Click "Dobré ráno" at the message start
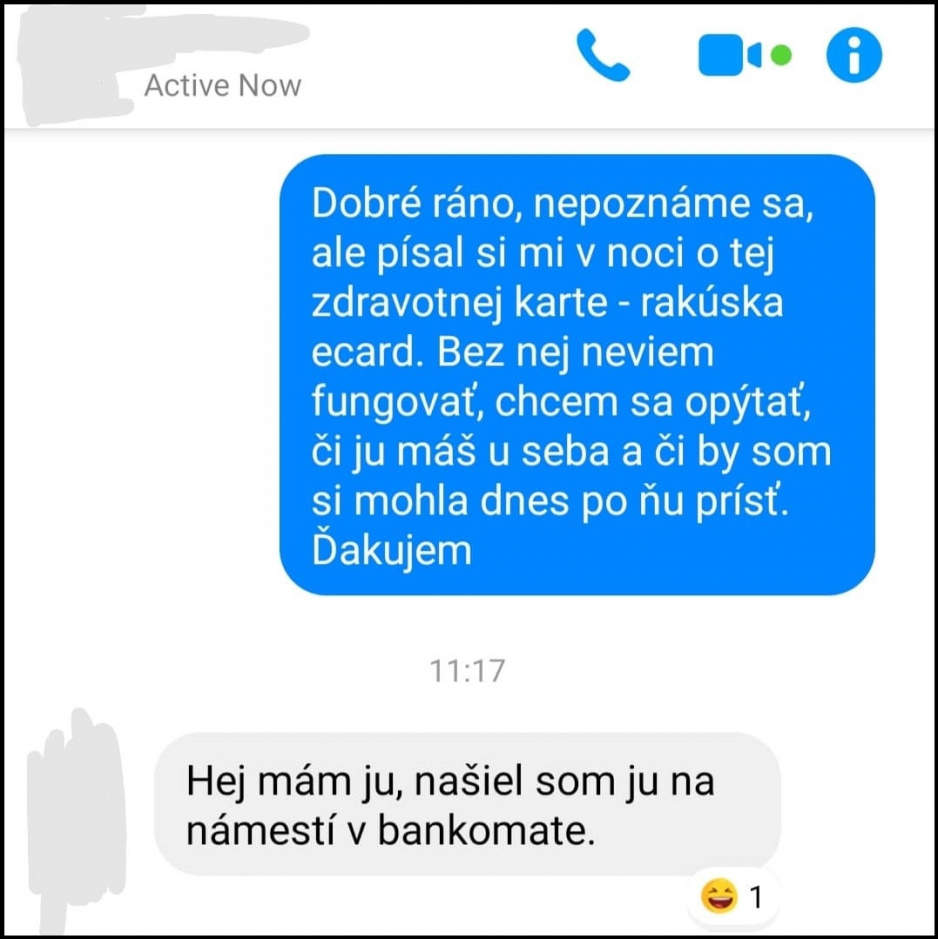This screenshot has height=939, width=938. [x=413, y=203]
